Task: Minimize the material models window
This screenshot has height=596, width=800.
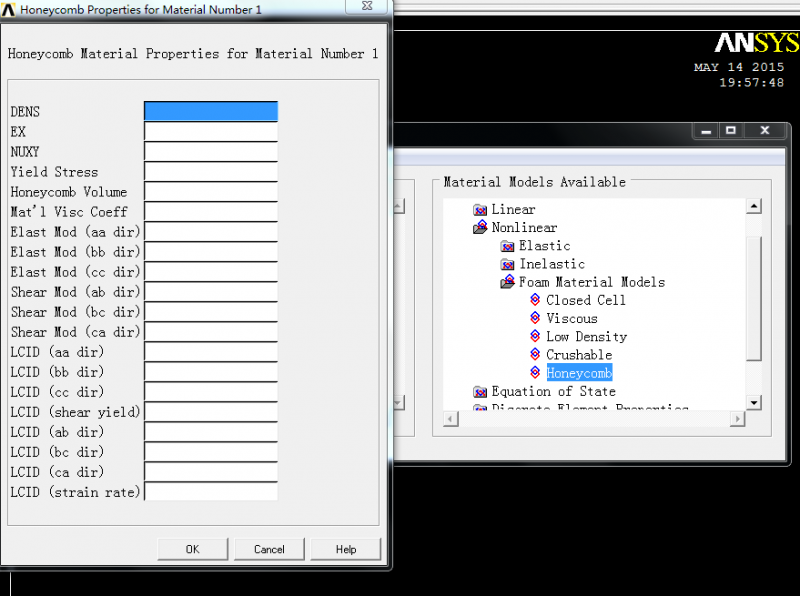Action: coord(706,131)
